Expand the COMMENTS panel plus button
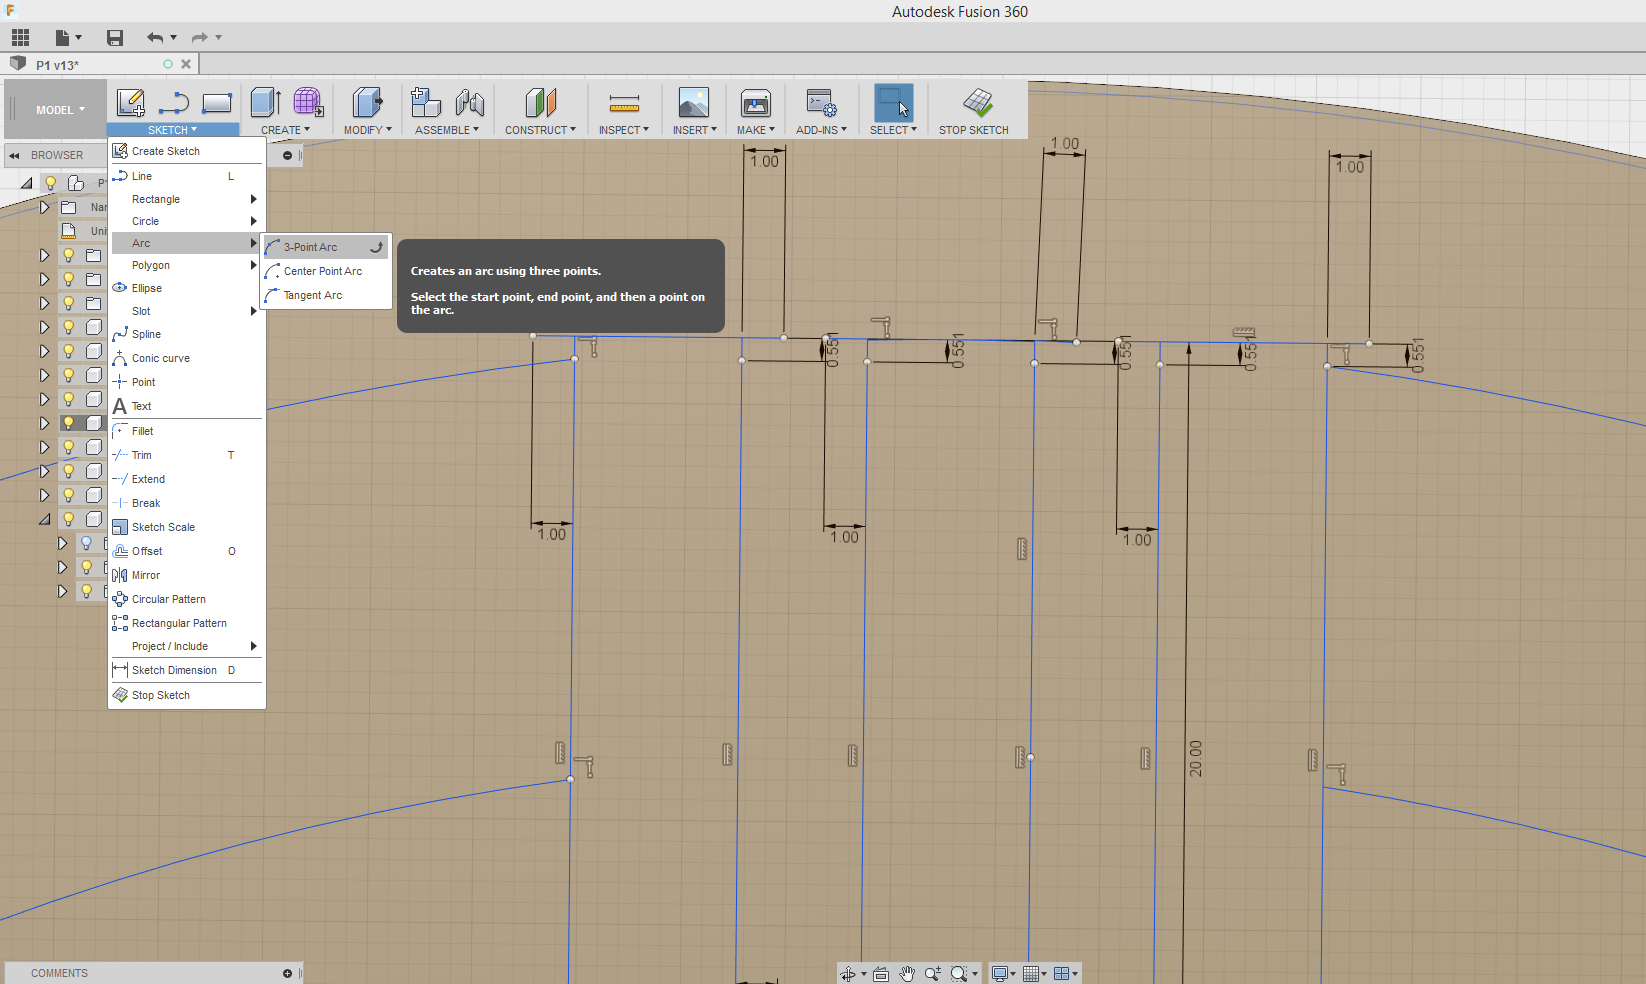Screen dimensions: 1646x984 tap(287, 973)
